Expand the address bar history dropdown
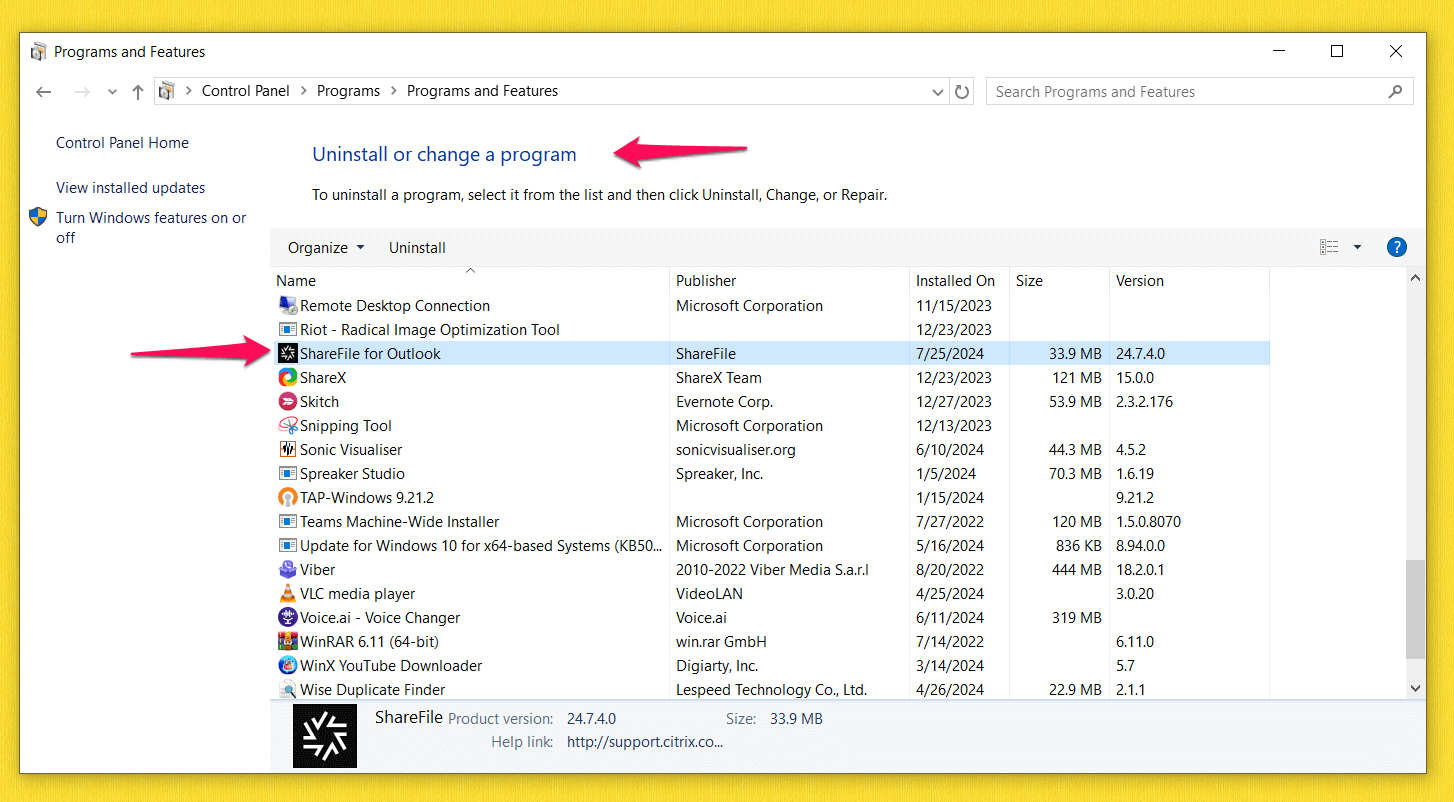 938,91
